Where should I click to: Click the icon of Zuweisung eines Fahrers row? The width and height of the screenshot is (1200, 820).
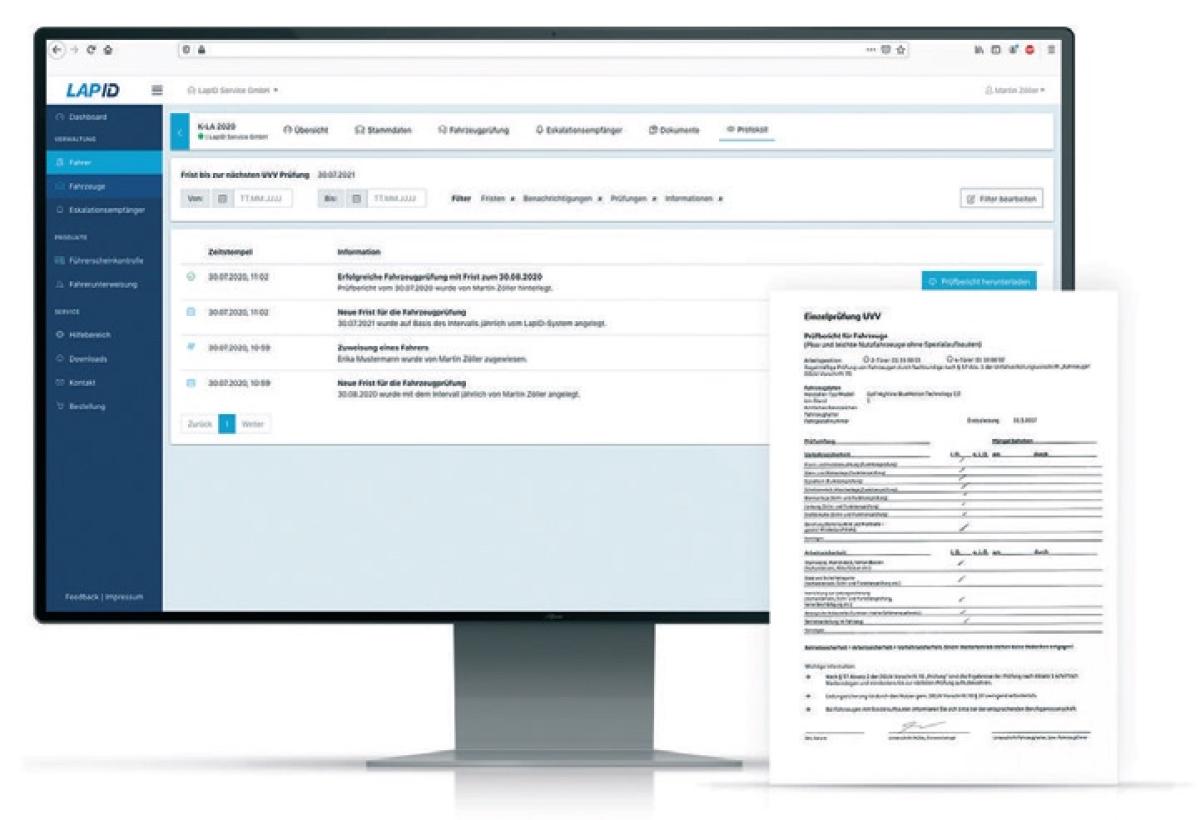(190, 347)
